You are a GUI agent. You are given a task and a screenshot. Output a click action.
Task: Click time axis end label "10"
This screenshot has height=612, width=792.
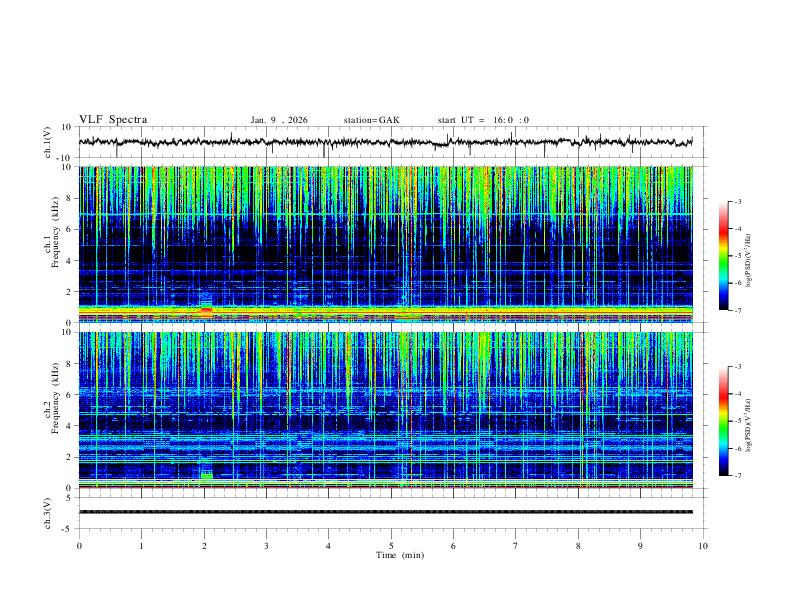[703, 546]
